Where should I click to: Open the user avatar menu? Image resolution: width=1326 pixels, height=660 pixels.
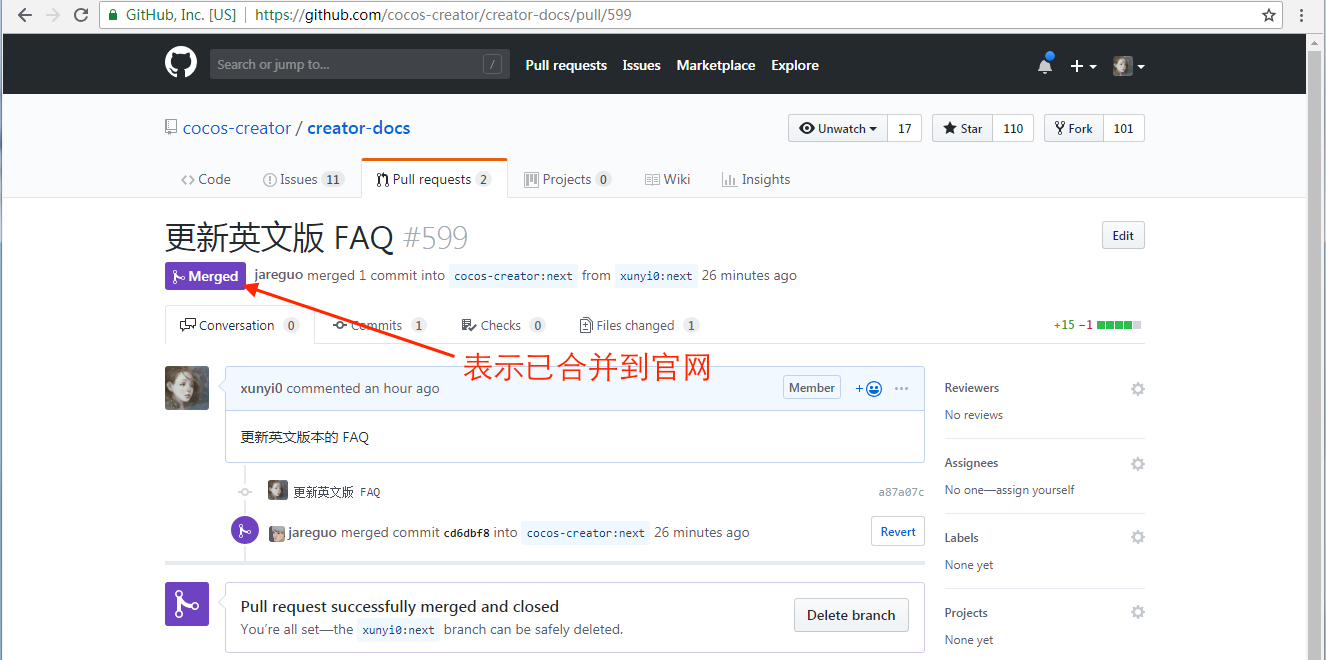(1129, 66)
